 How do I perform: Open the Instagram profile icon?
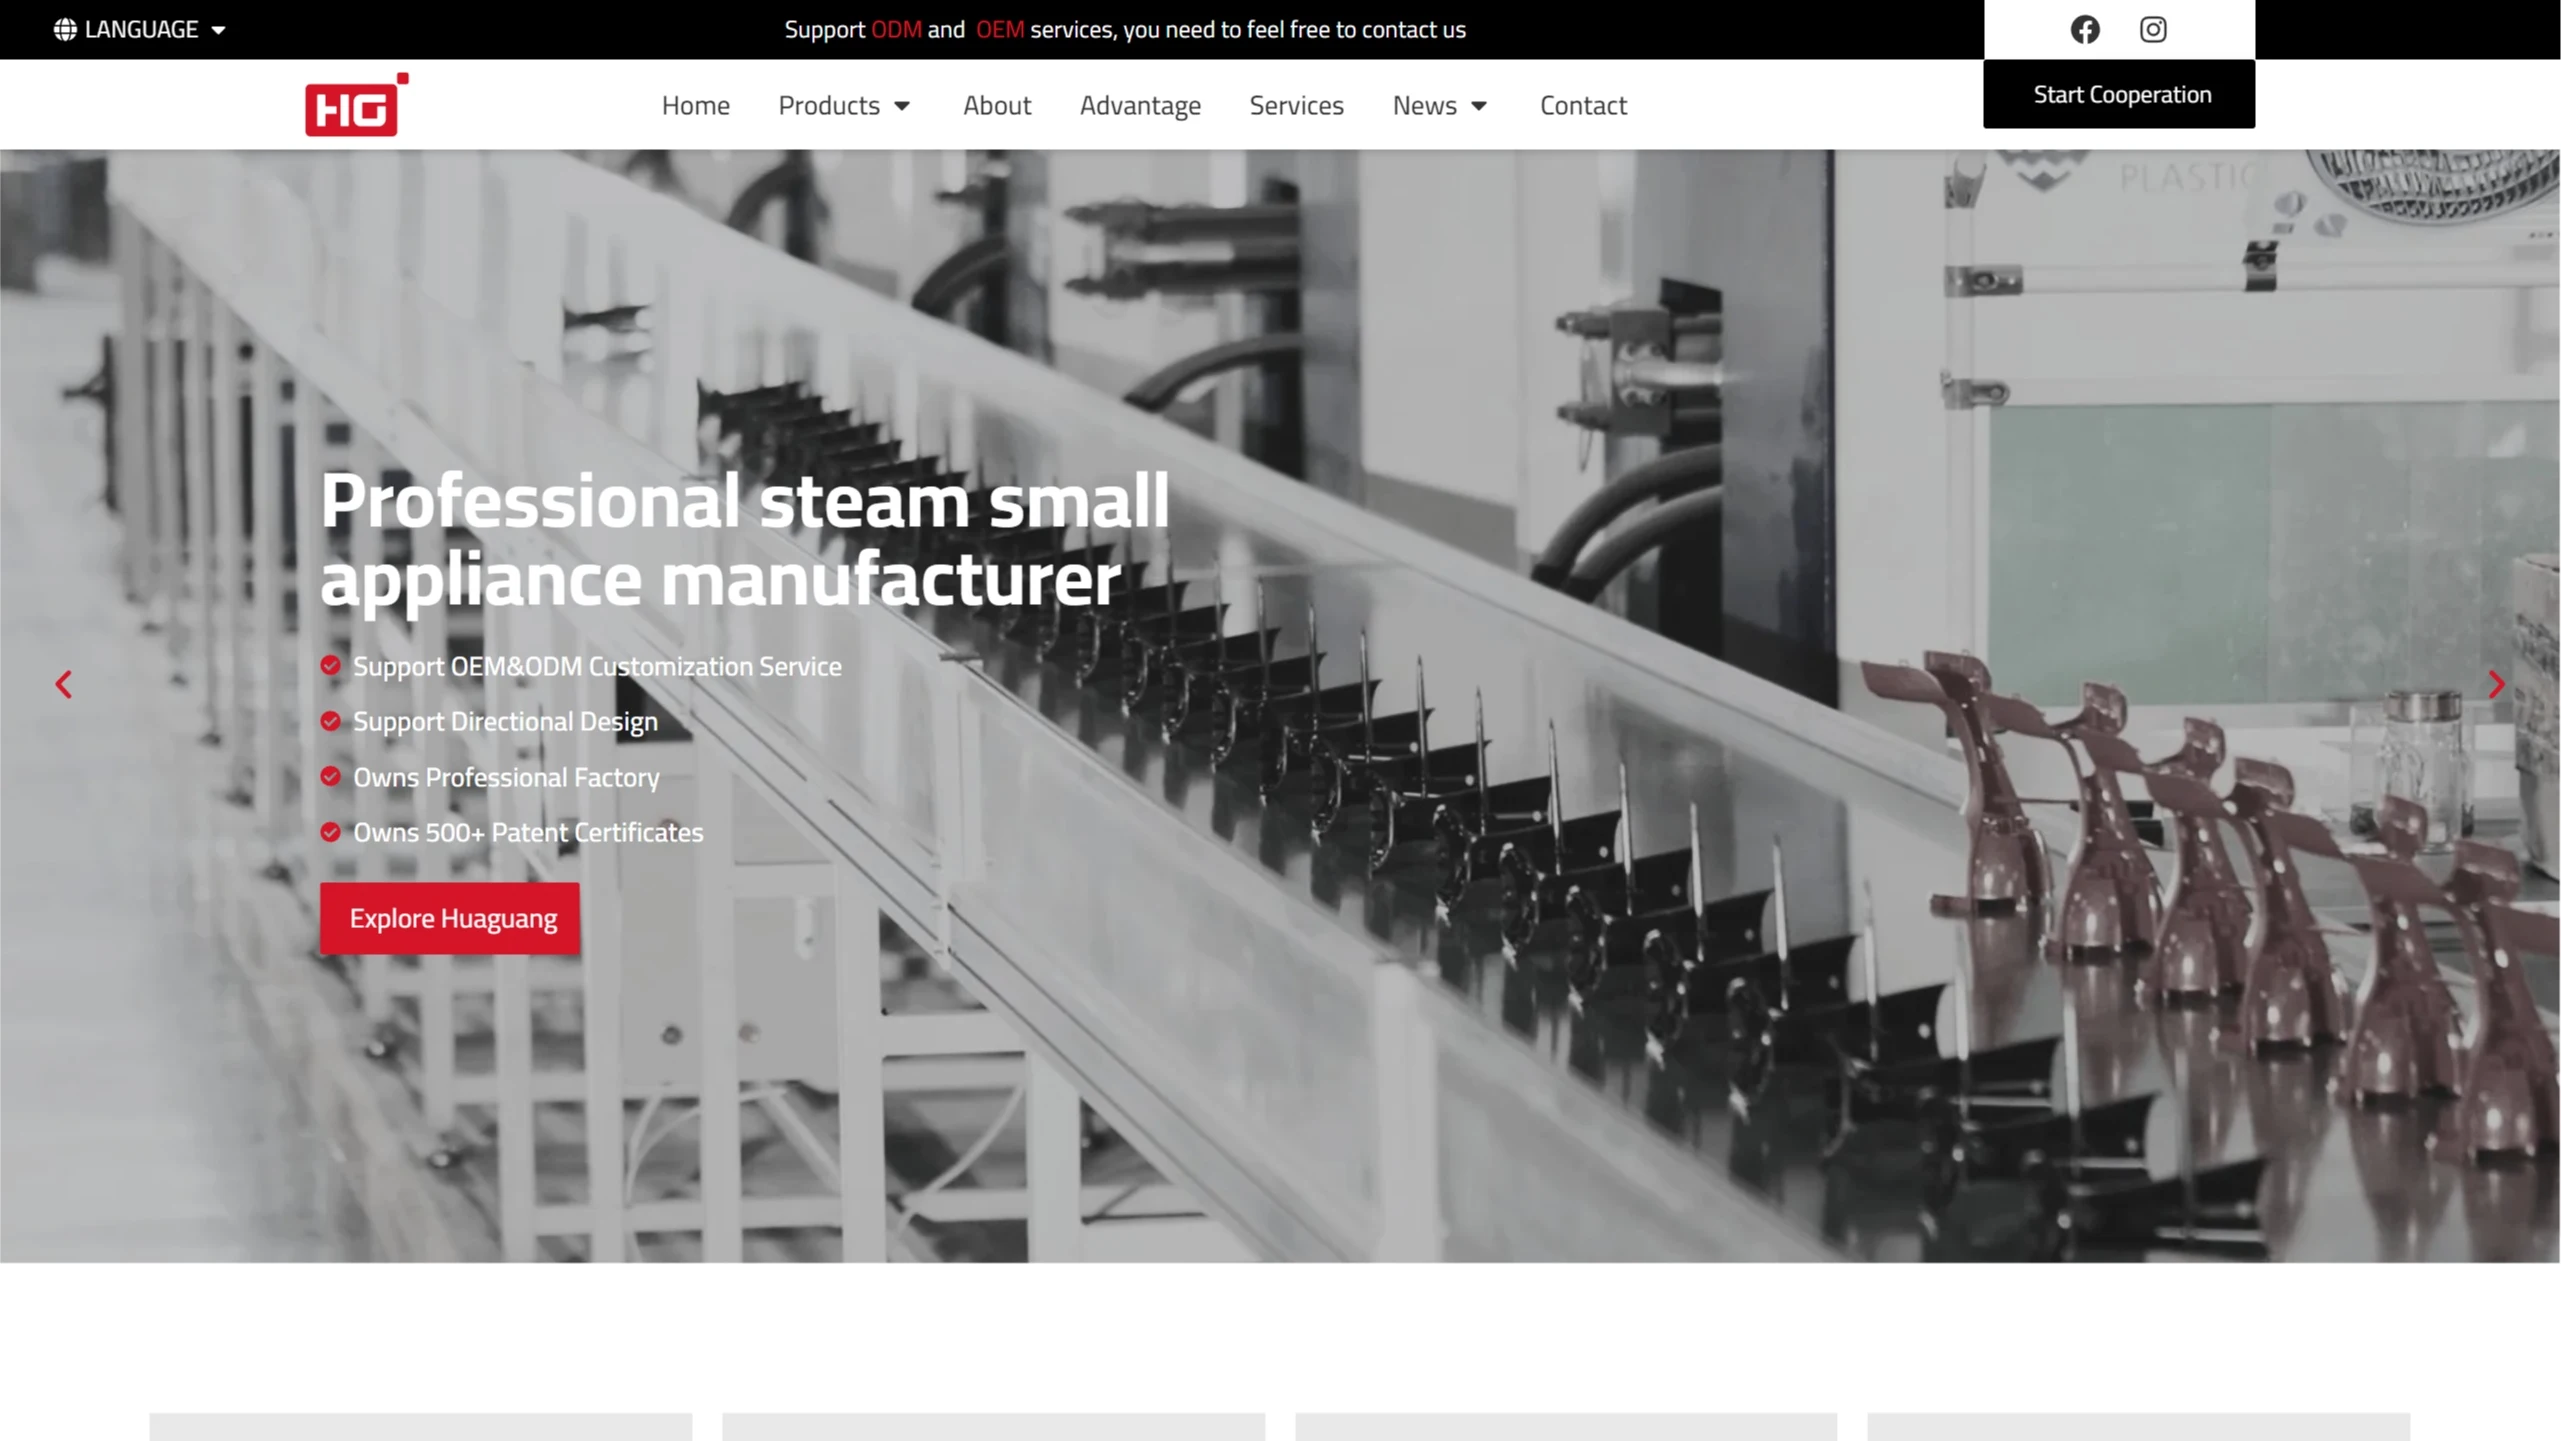click(2152, 29)
